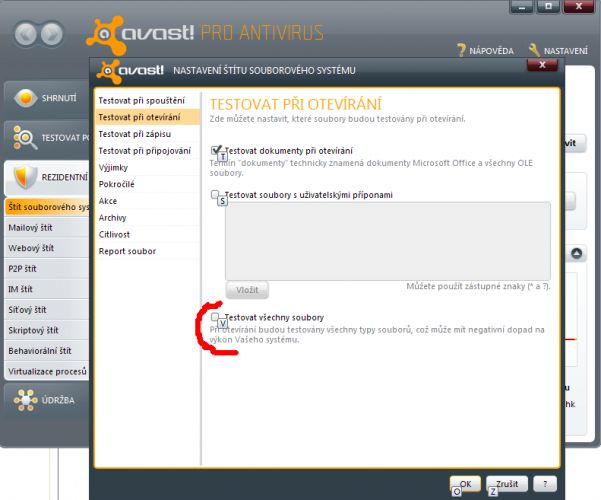Open the Shrnutí section

47,98
